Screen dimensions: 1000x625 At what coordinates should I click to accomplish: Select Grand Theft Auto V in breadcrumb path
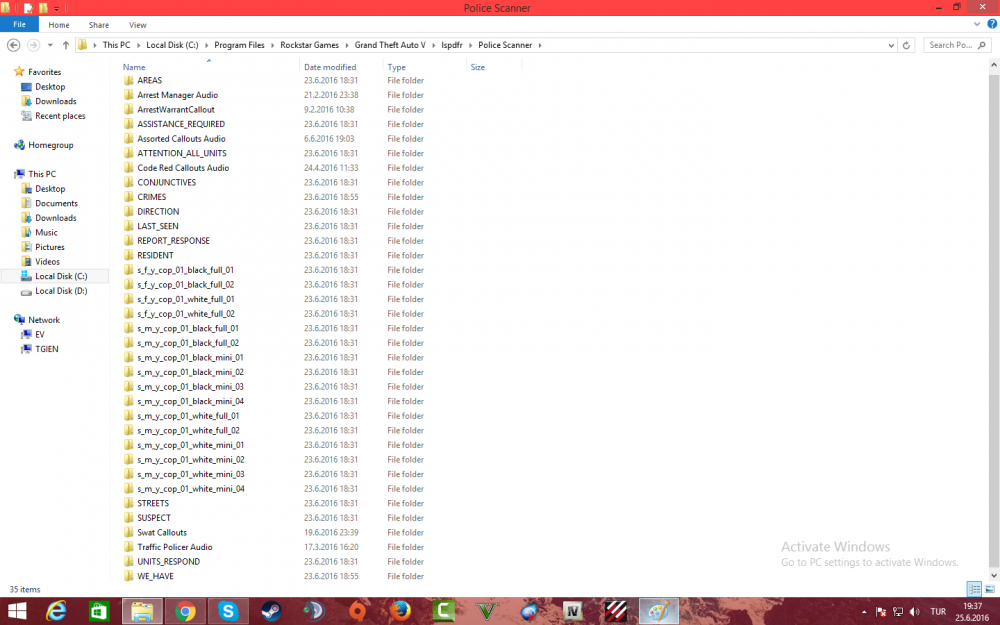tap(390, 45)
